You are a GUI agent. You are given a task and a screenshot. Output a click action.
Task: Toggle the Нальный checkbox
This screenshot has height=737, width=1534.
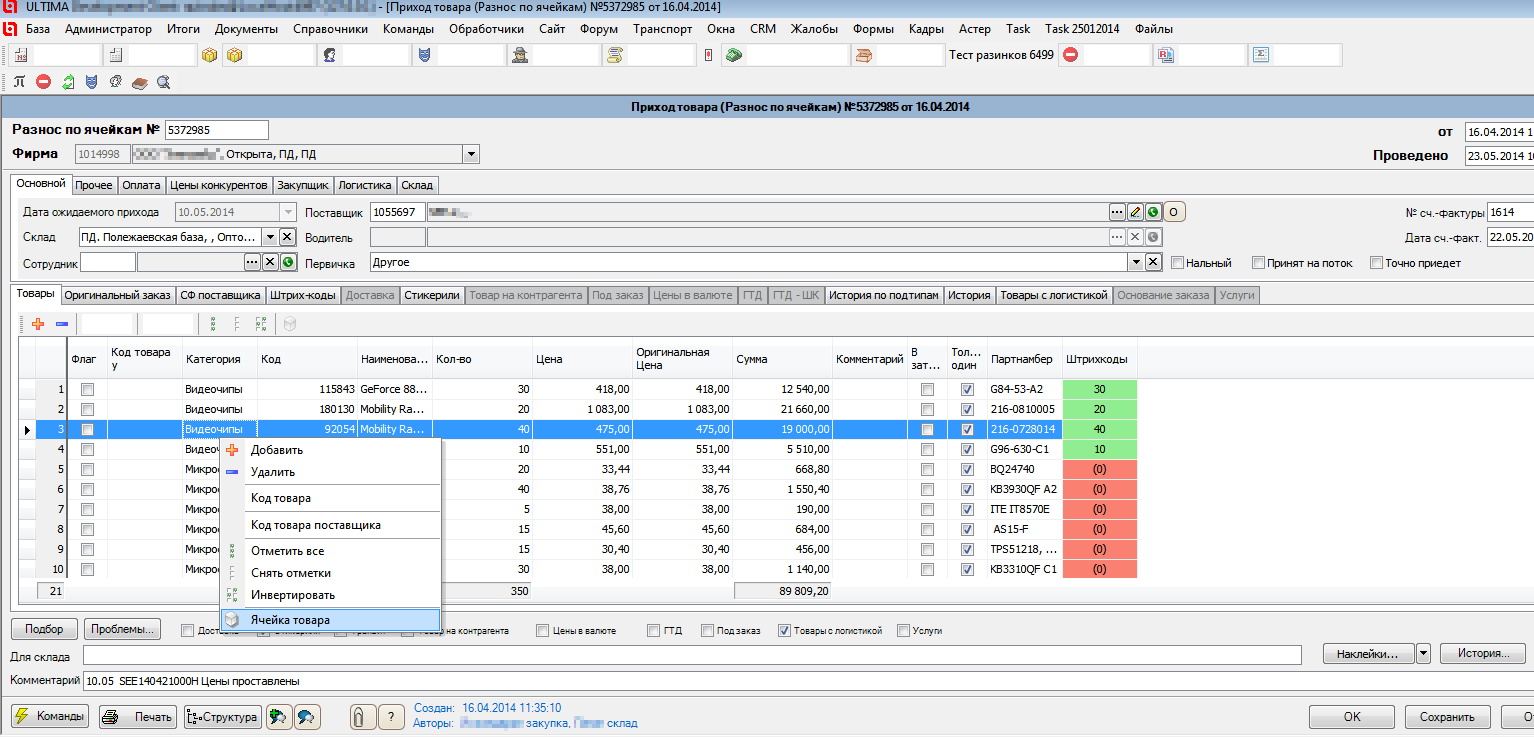tap(1178, 263)
